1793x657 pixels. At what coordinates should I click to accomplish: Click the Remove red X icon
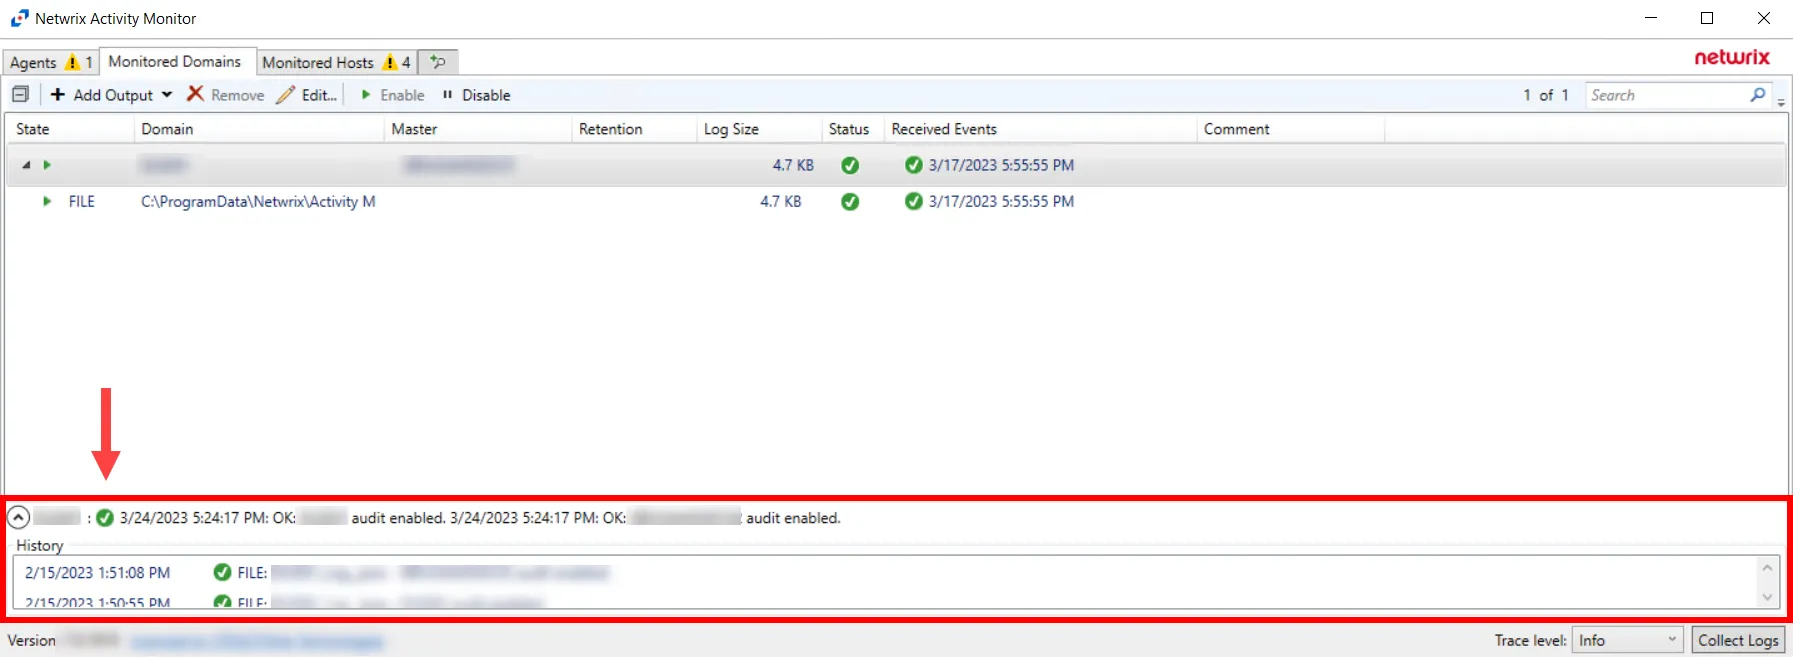[x=196, y=94]
